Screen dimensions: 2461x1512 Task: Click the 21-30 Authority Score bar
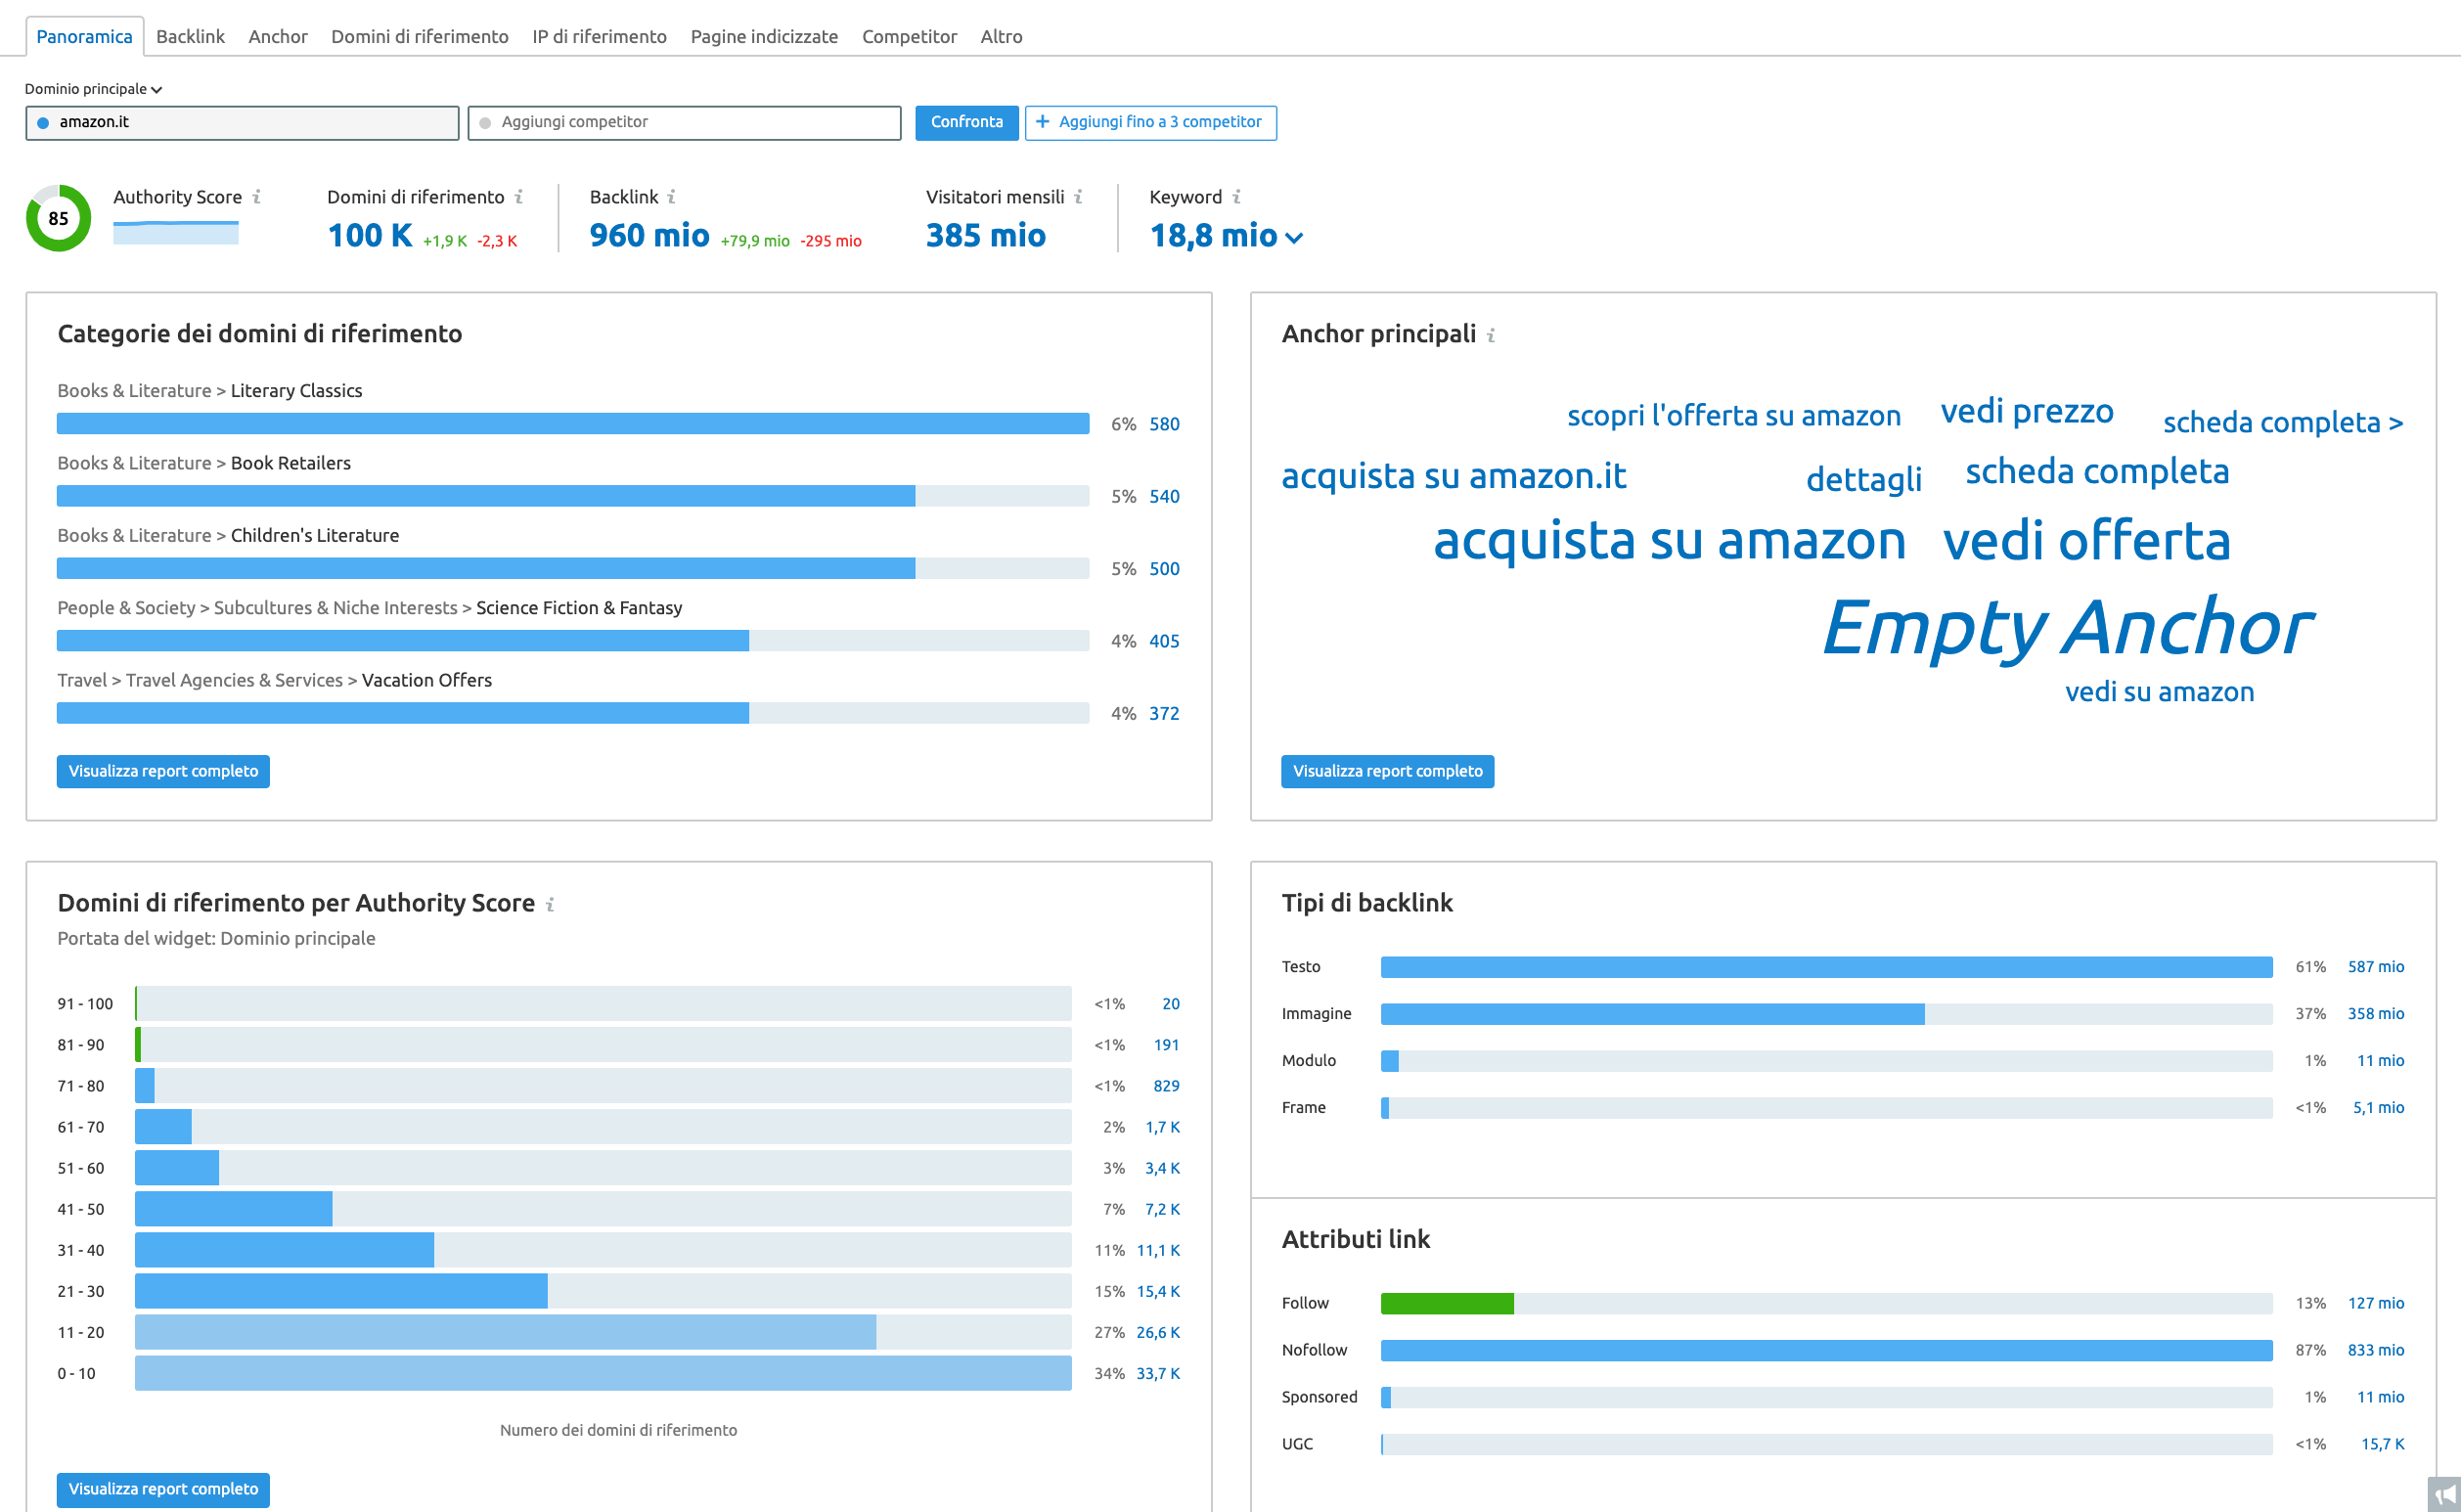pyautogui.click(x=341, y=1292)
